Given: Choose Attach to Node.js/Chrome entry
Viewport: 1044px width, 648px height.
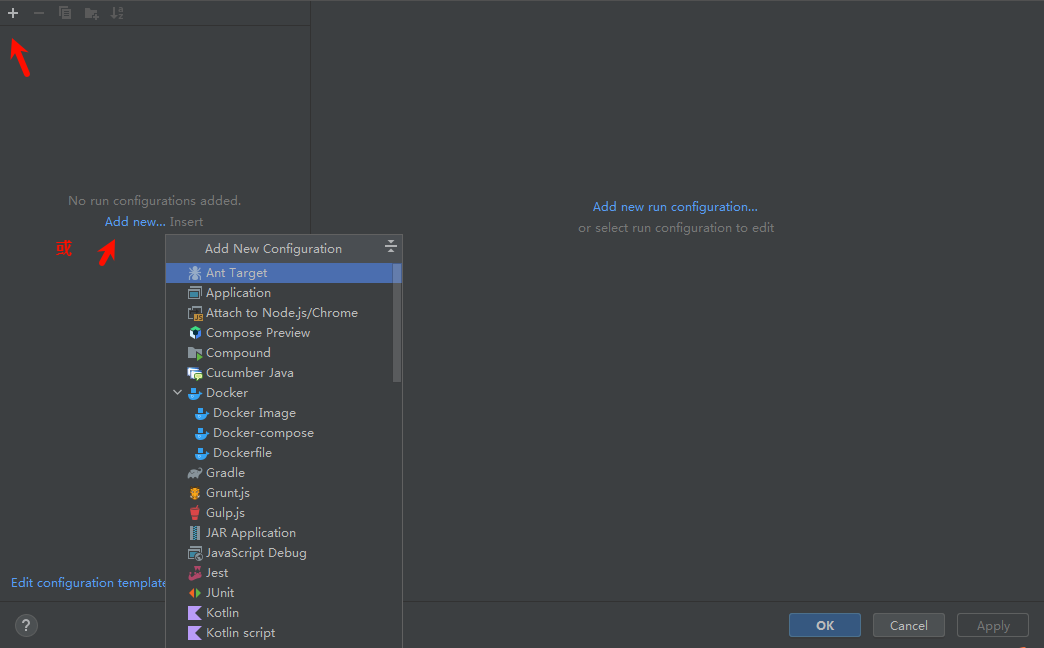Looking at the screenshot, I should pyautogui.click(x=280, y=313).
